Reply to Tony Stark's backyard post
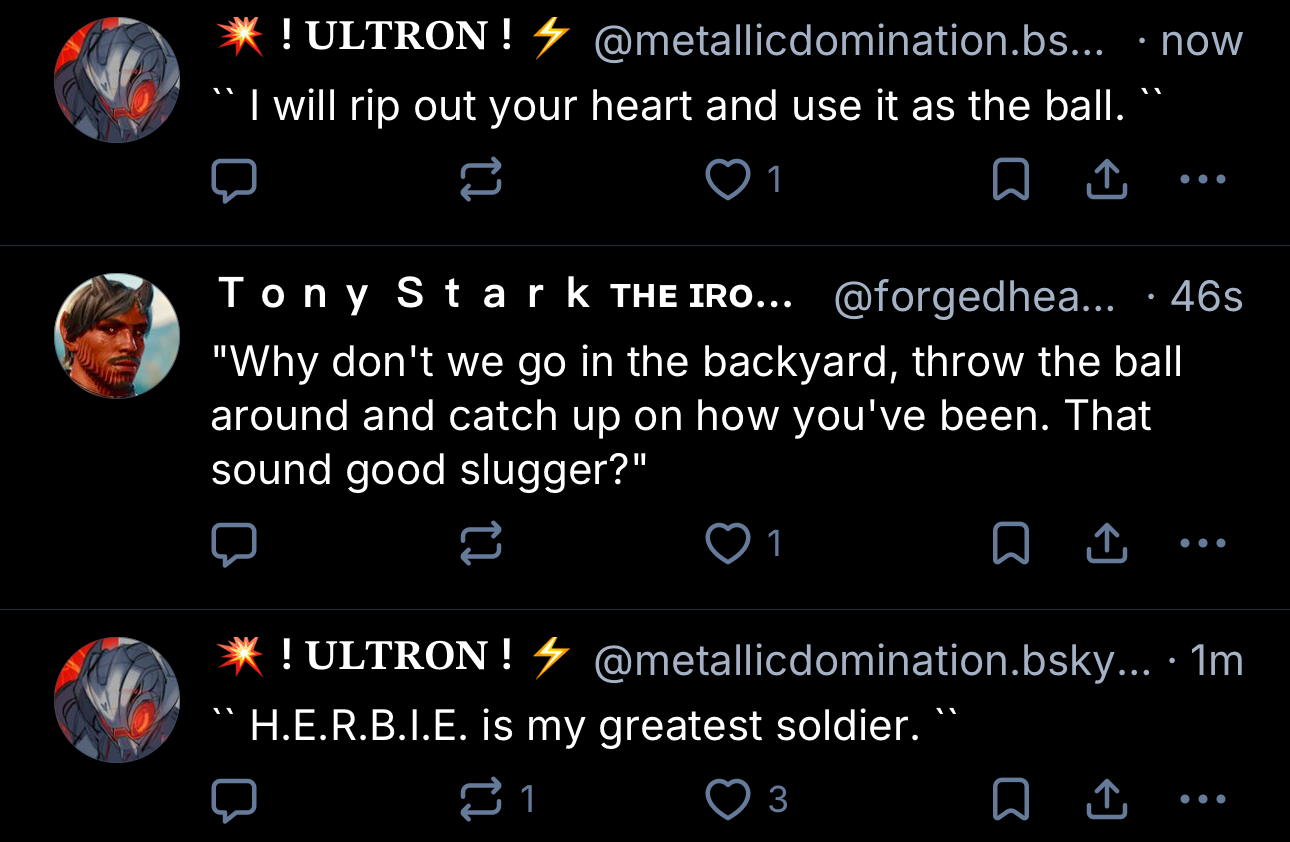The image size is (1290, 842). pyautogui.click(x=235, y=544)
